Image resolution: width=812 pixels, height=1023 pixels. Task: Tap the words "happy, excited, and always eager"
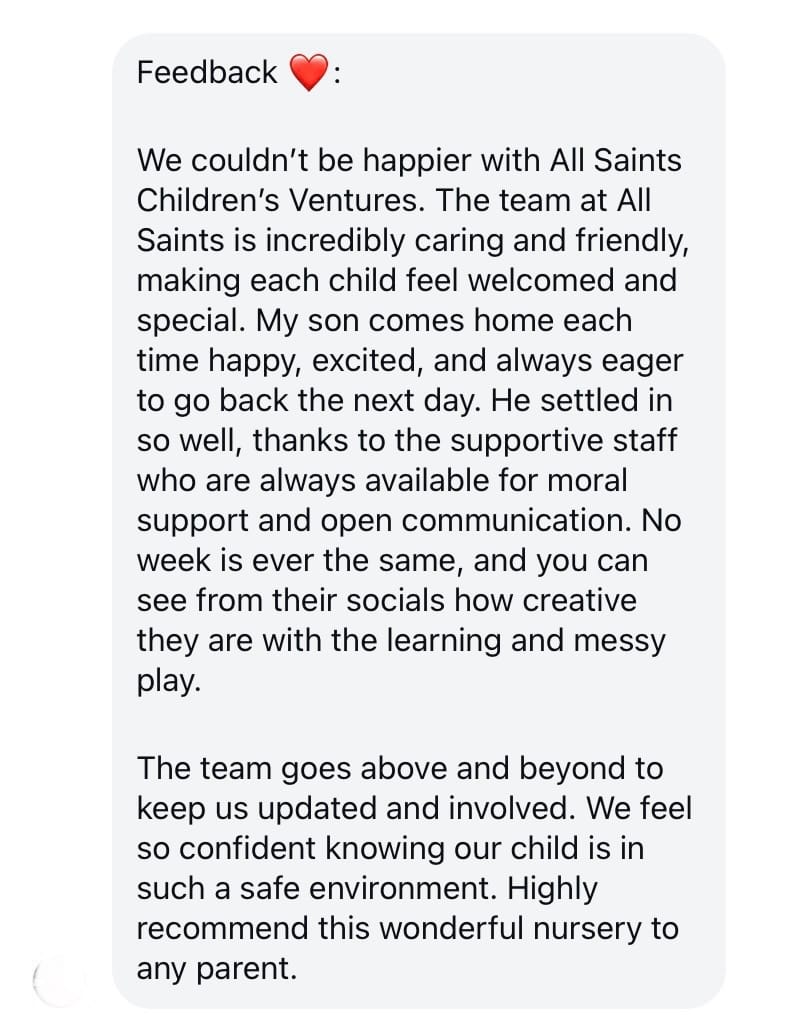pyautogui.click(x=445, y=361)
